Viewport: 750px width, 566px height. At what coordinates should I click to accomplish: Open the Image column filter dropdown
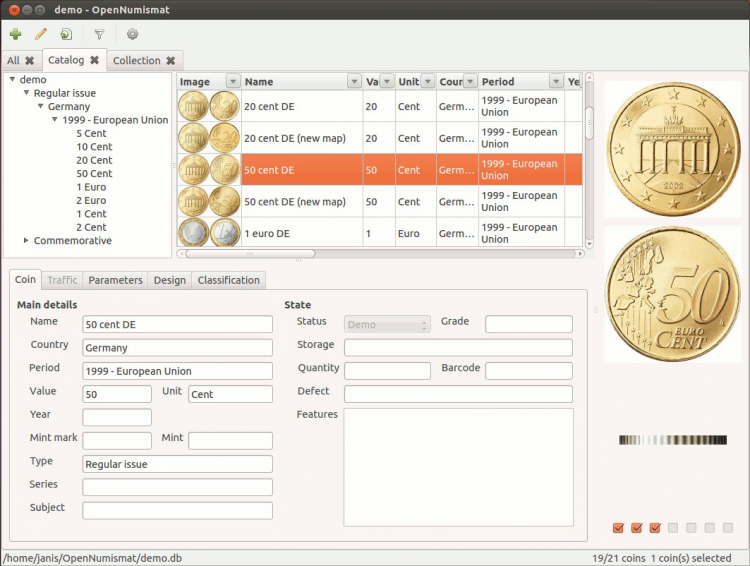[x=233, y=82]
